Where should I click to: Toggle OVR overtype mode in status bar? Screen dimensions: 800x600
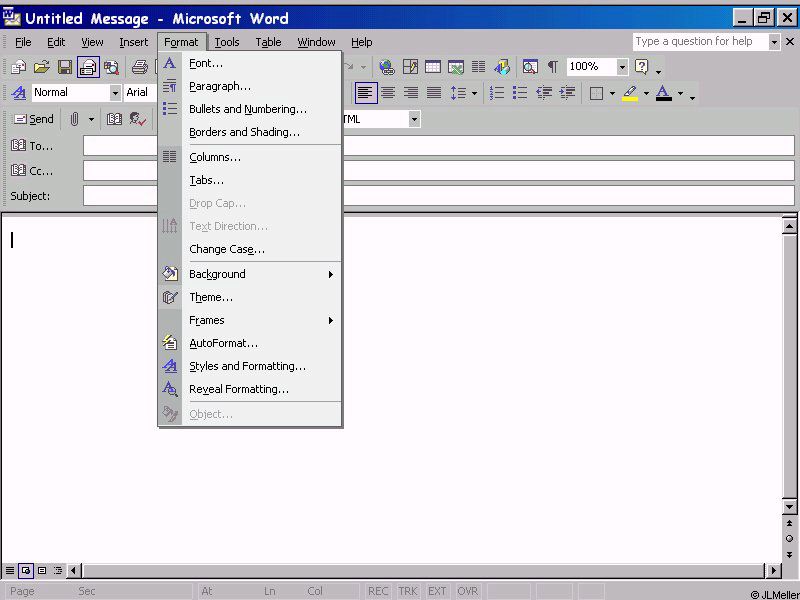pos(467,591)
